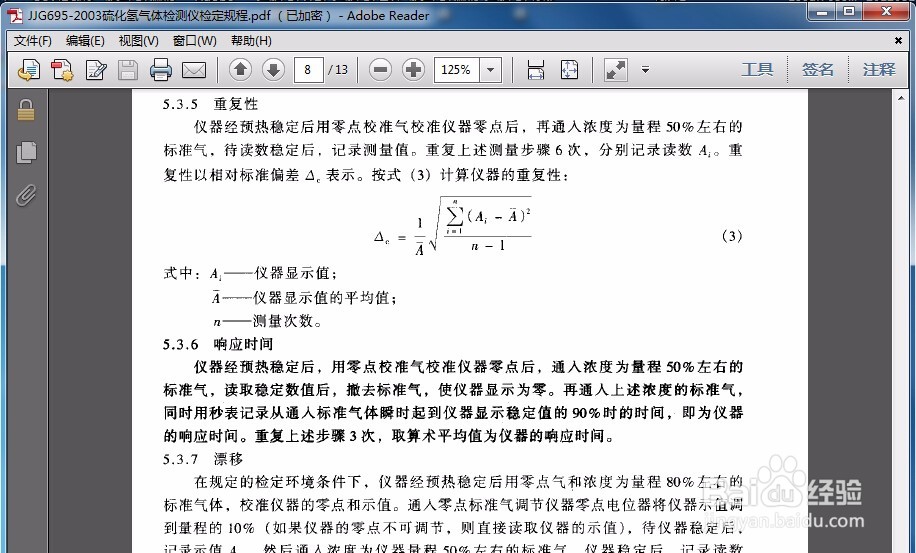The height and width of the screenshot is (553, 916).
Task: Show page thumbnails panel icon
Action: coord(26,153)
